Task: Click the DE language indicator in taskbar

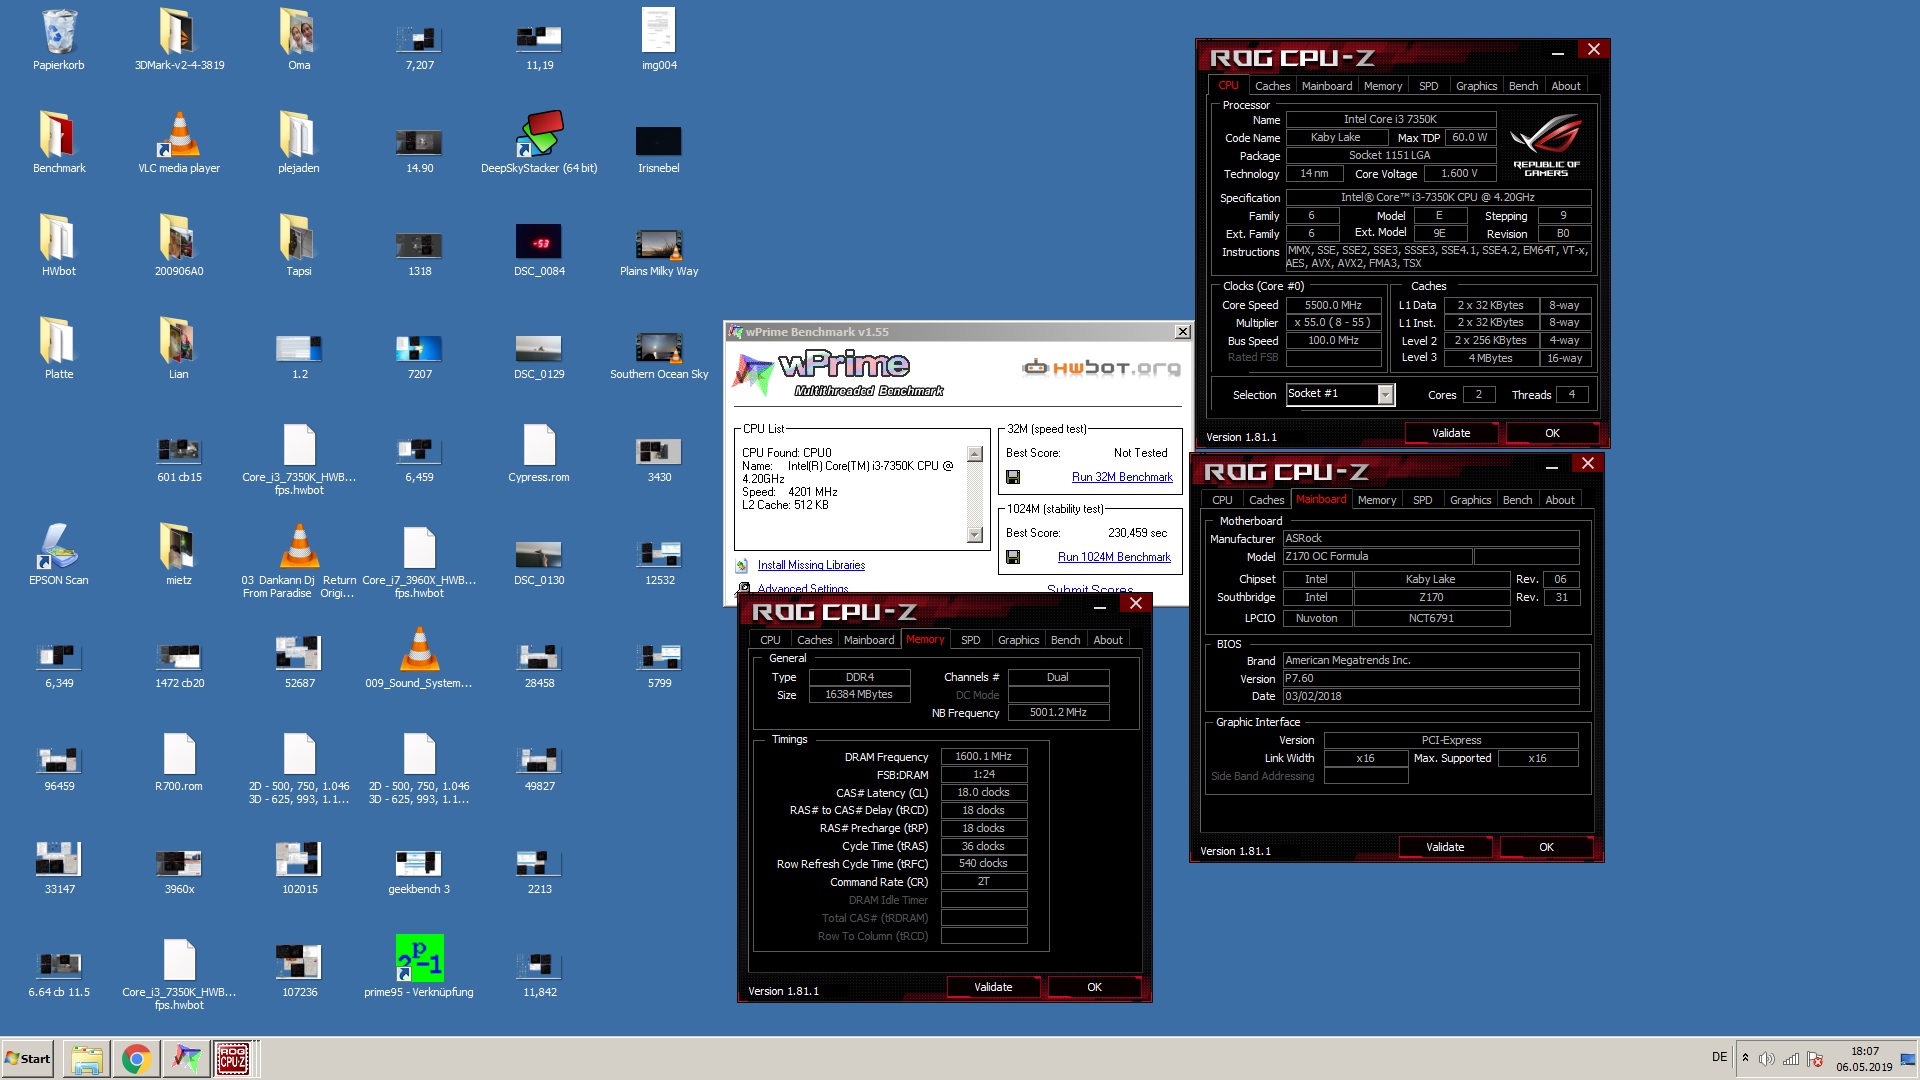Action: 1719,1057
